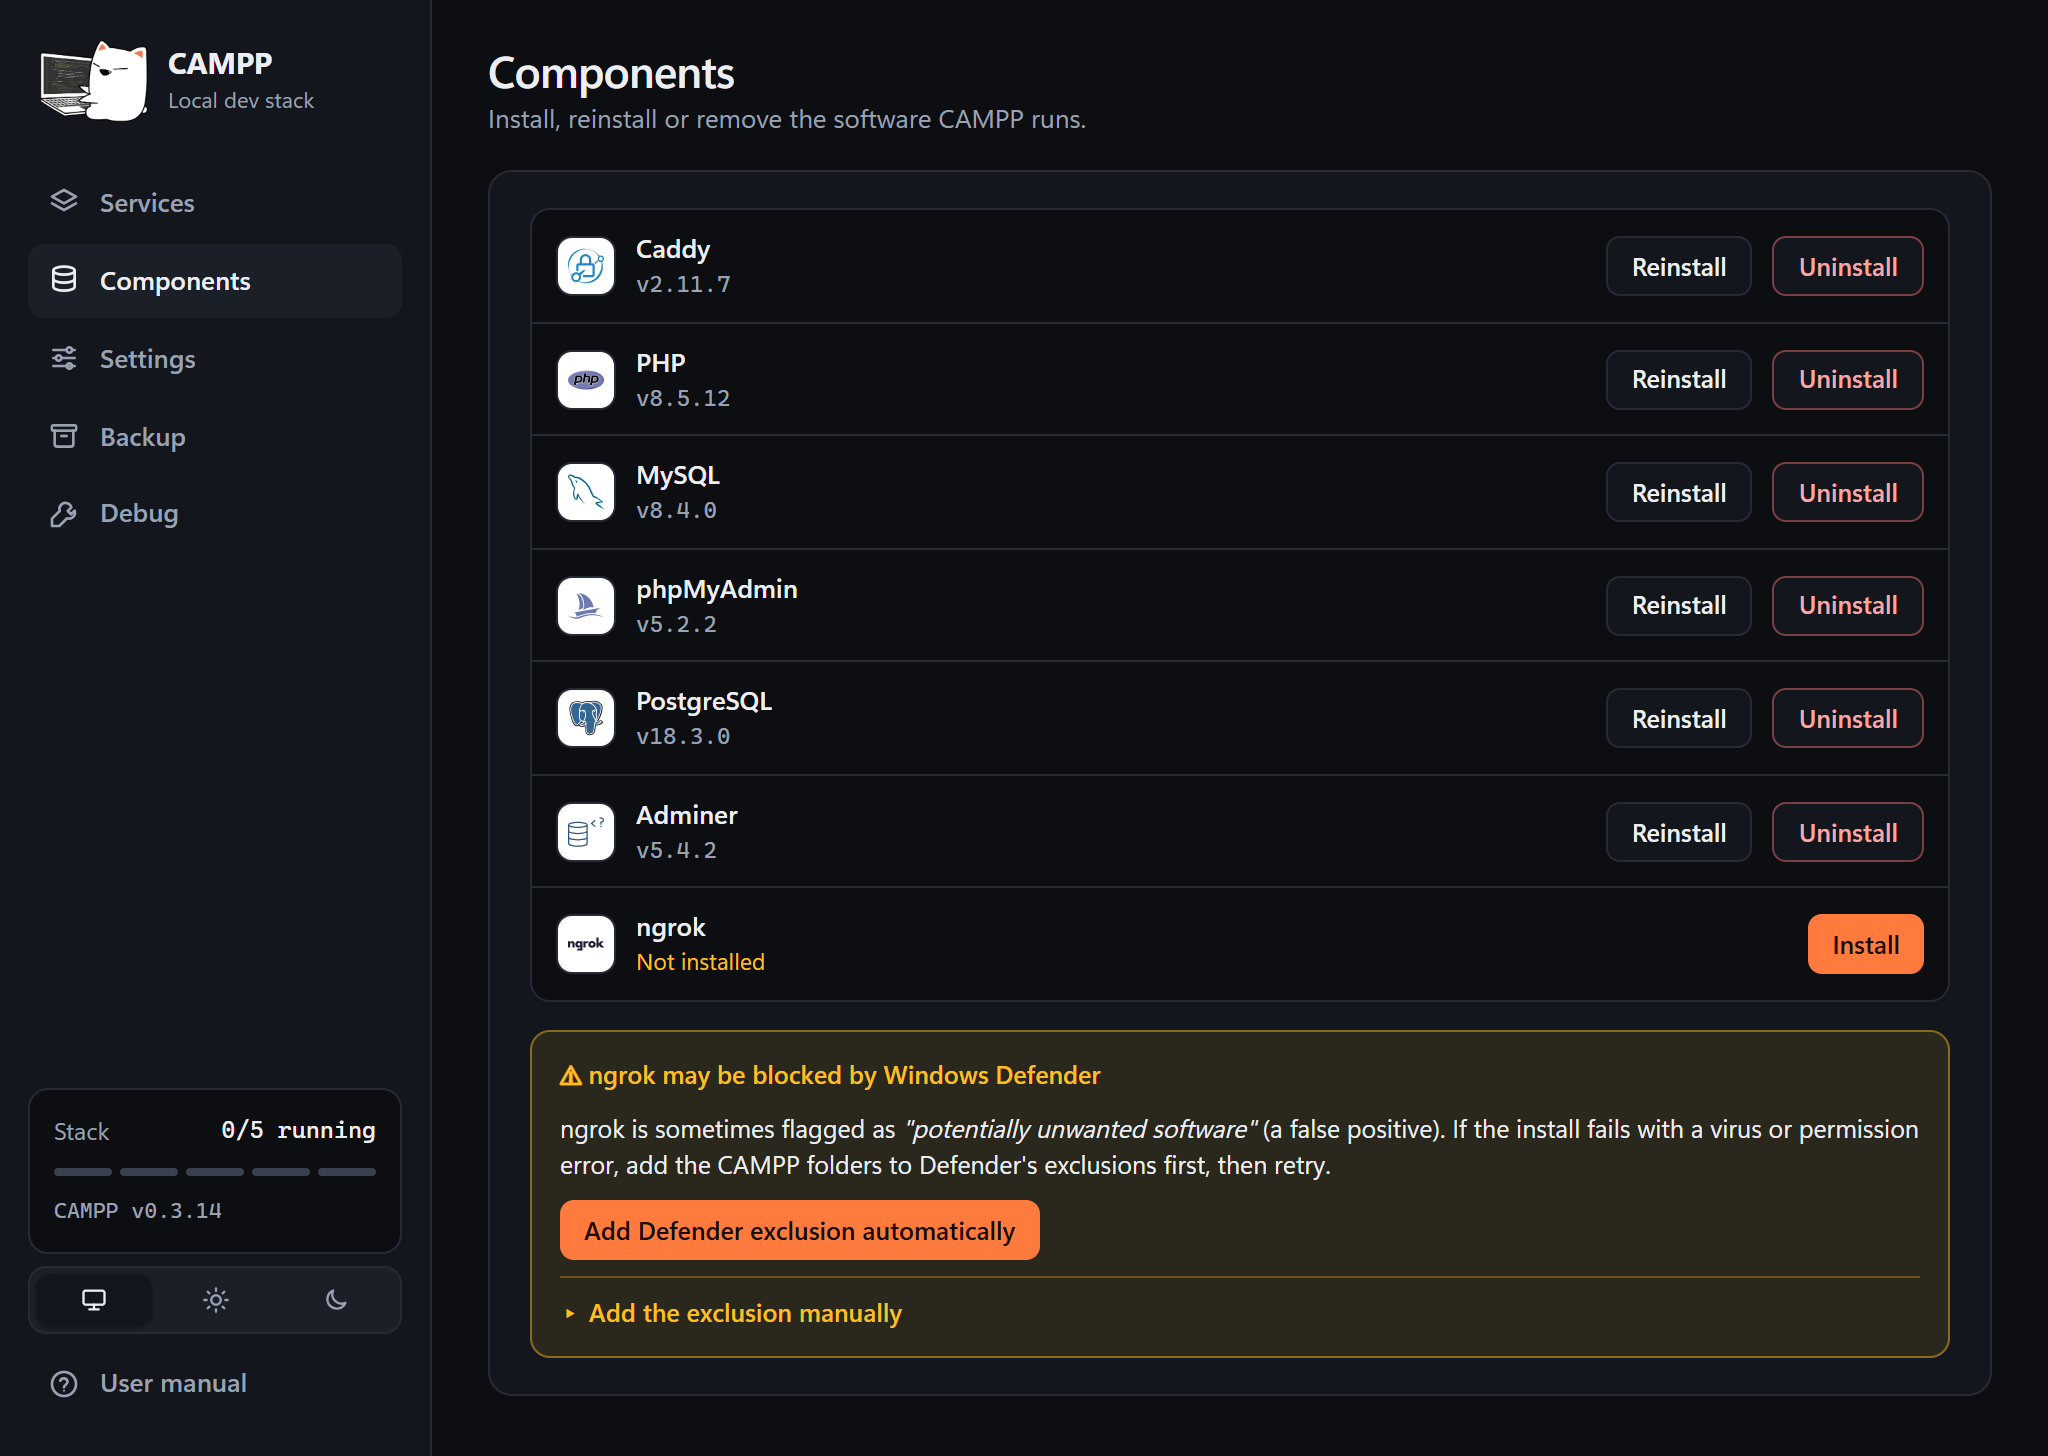Uninstall Caddy
This screenshot has height=1456, width=2048.
click(x=1848, y=266)
